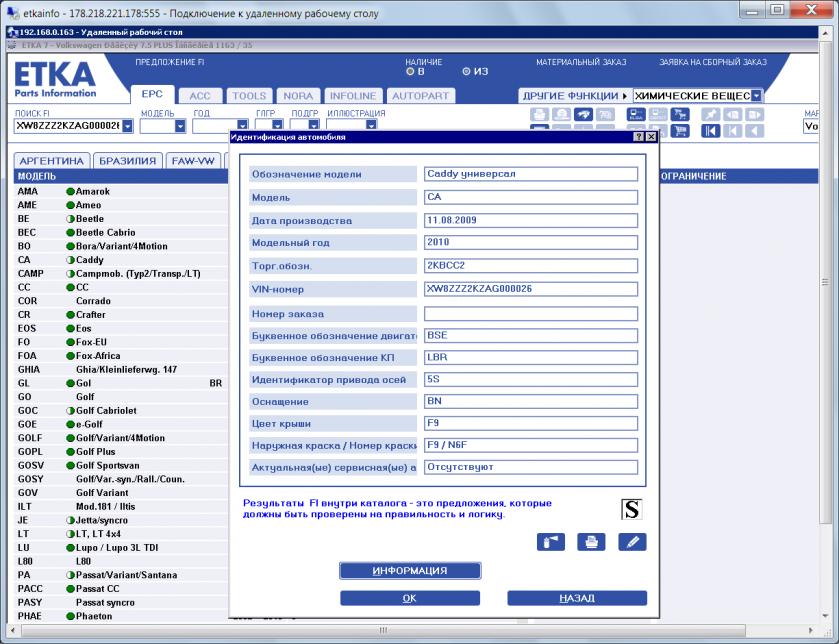Select Lupo / Lupo 3L TDI row
Viewport: 839px width, 644px height.
pyautogui.click(x=120, y=547)
